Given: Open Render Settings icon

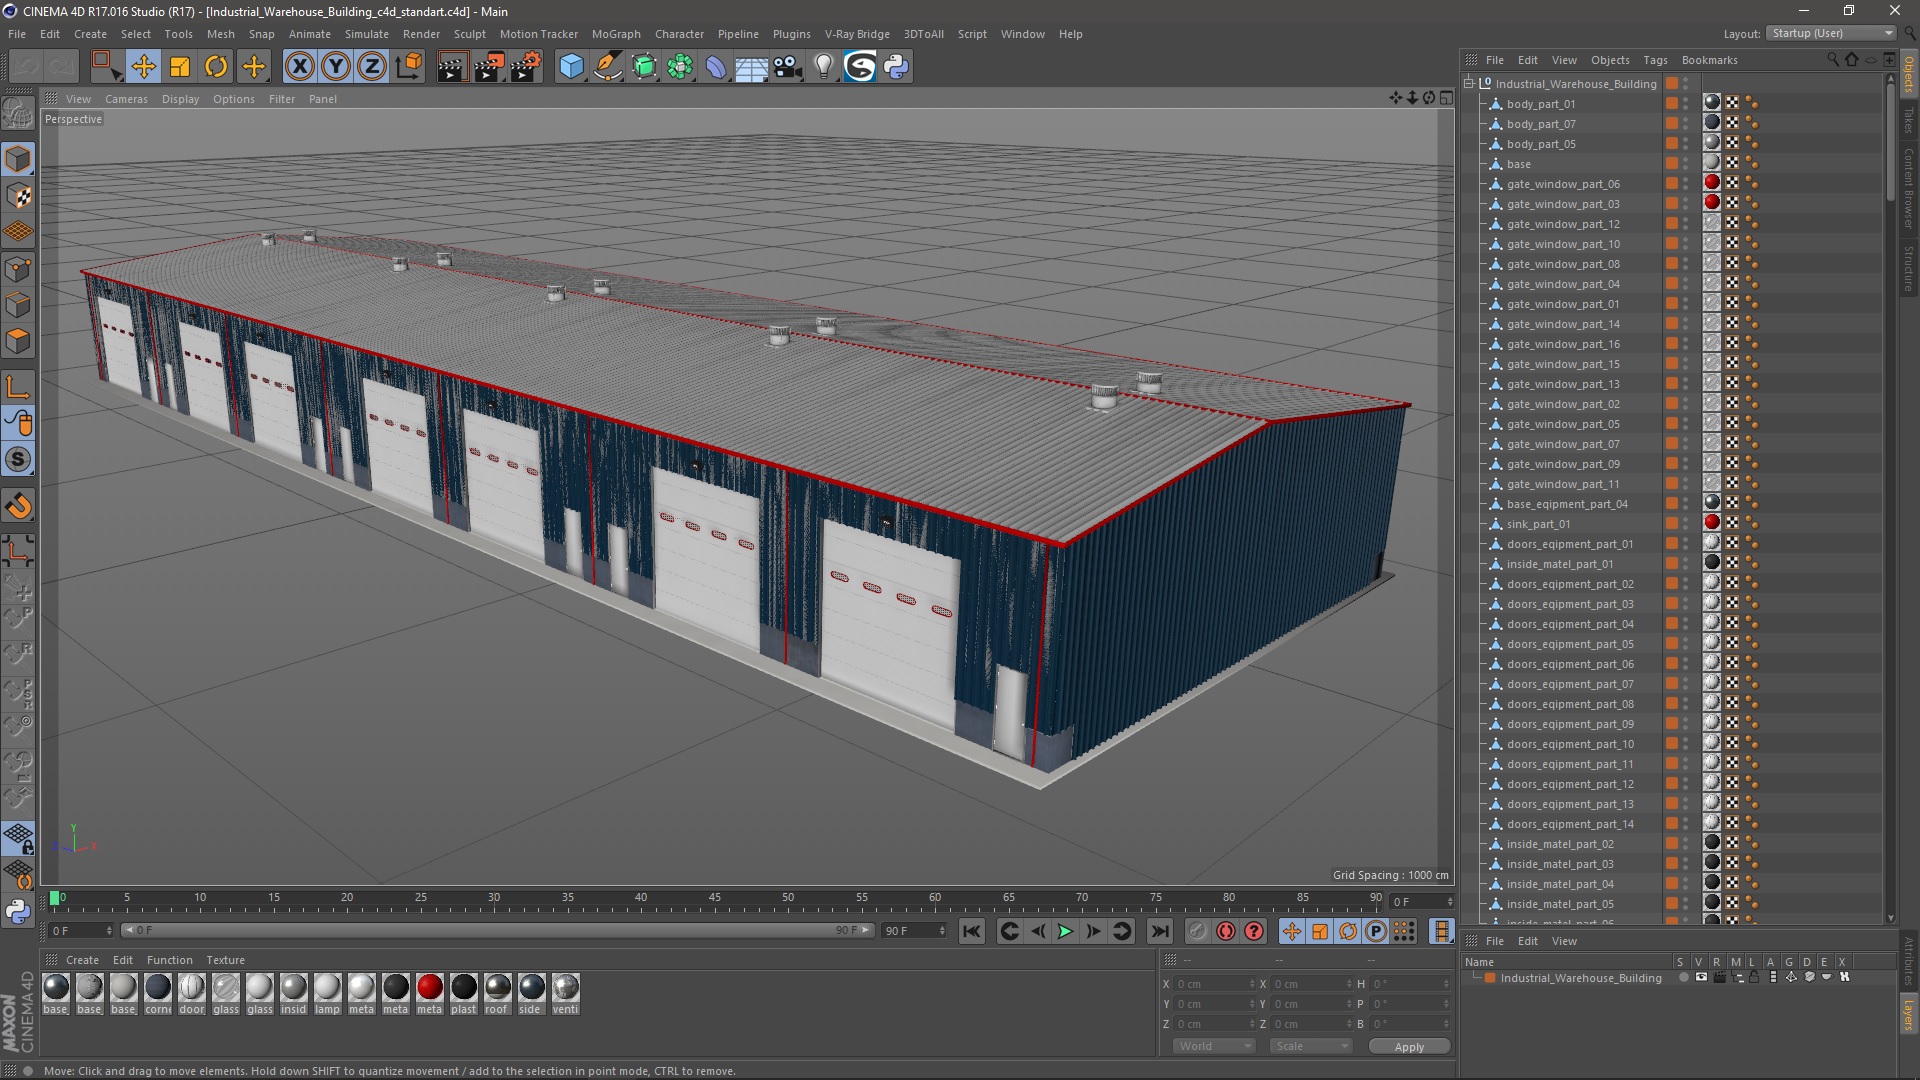Looking at the screenshot, I should (525, 67).
